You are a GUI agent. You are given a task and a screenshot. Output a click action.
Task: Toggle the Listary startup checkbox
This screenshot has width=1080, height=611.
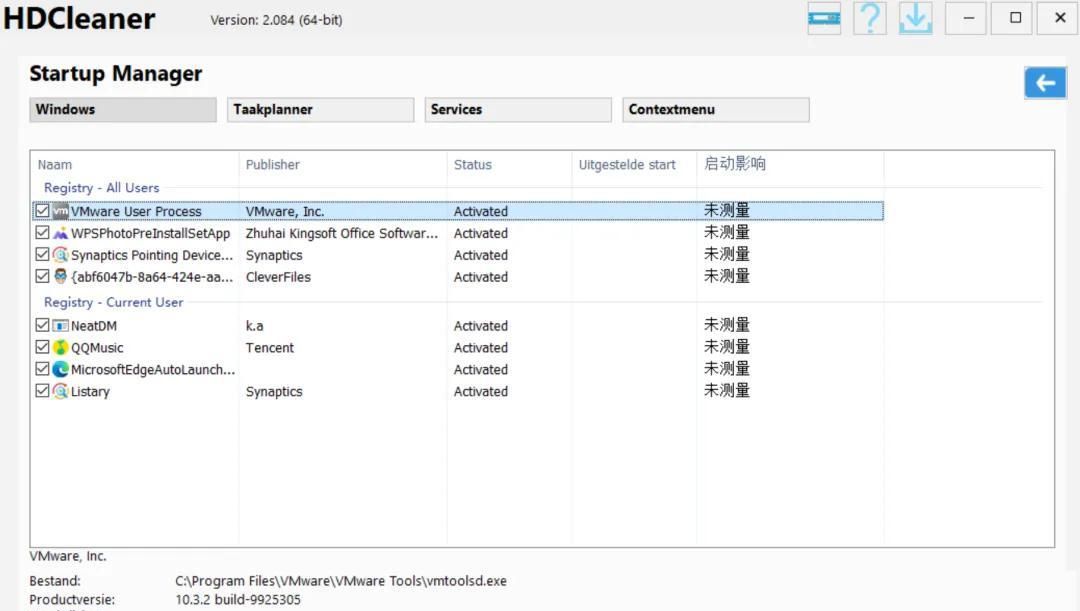[42, 392]
